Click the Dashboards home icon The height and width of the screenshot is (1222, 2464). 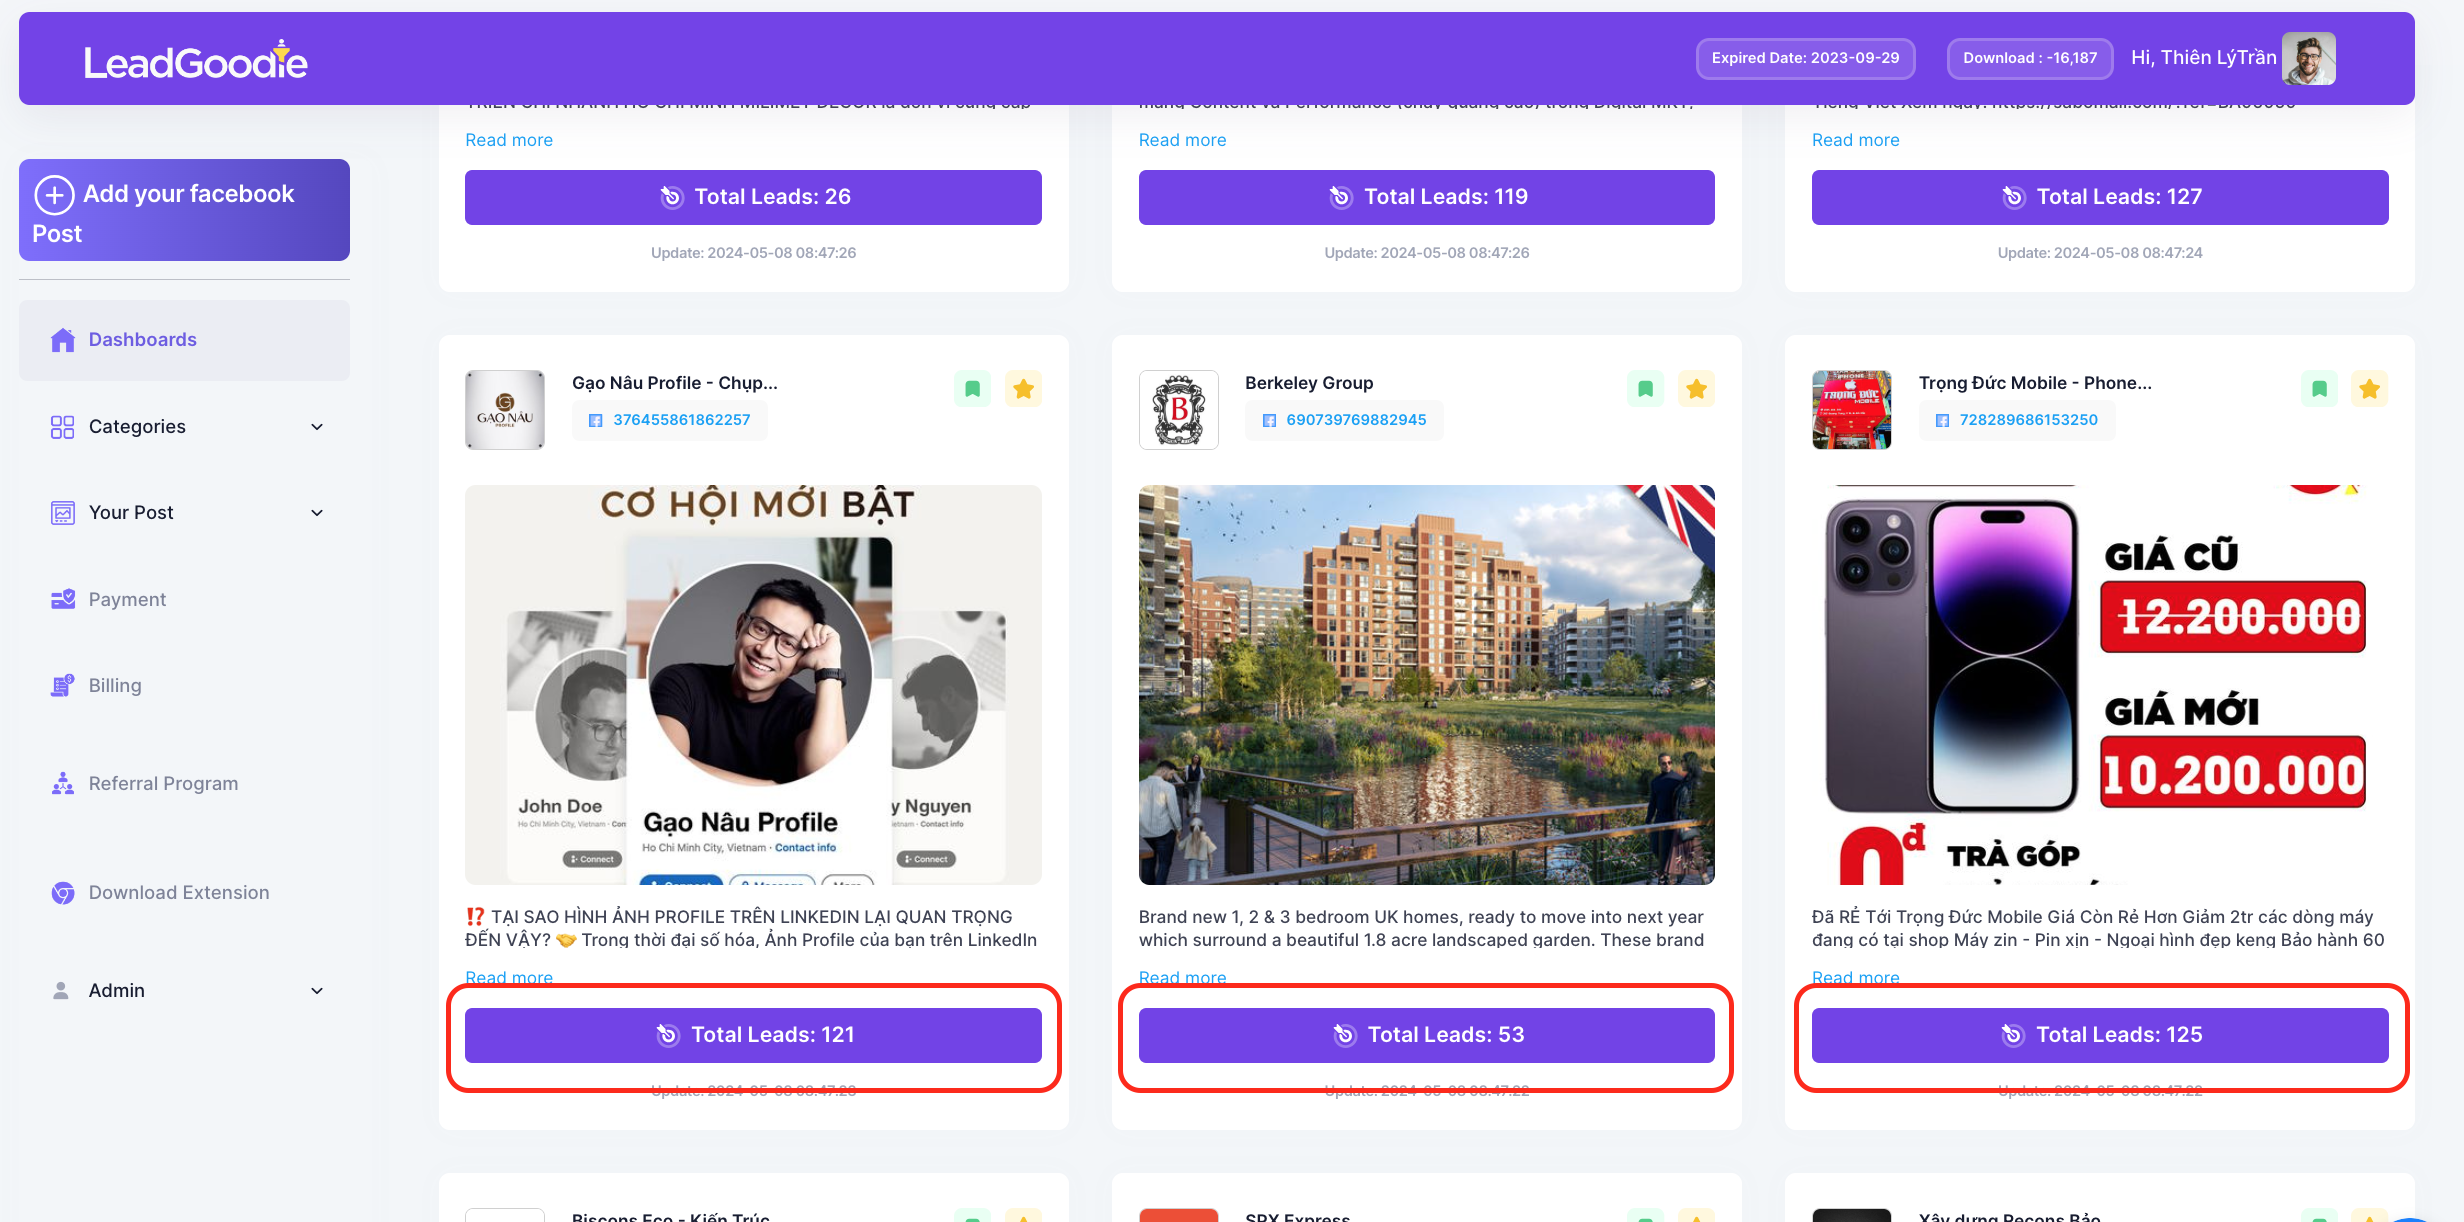tap(63, 340)
